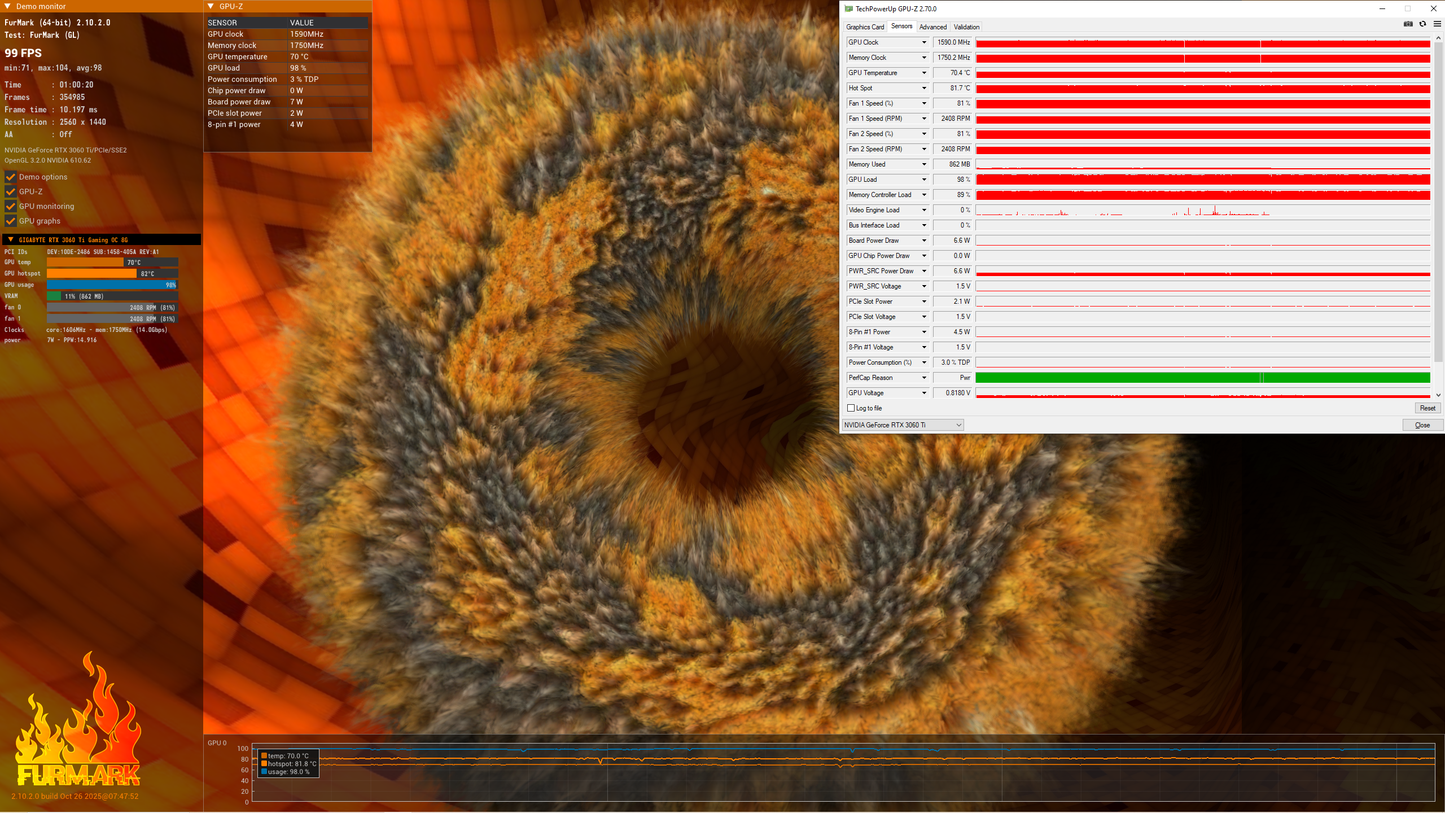The width and height of the screenshot is (1445, 813).
Task: Enable the Log to file checkbox
Action: [851, 408]
